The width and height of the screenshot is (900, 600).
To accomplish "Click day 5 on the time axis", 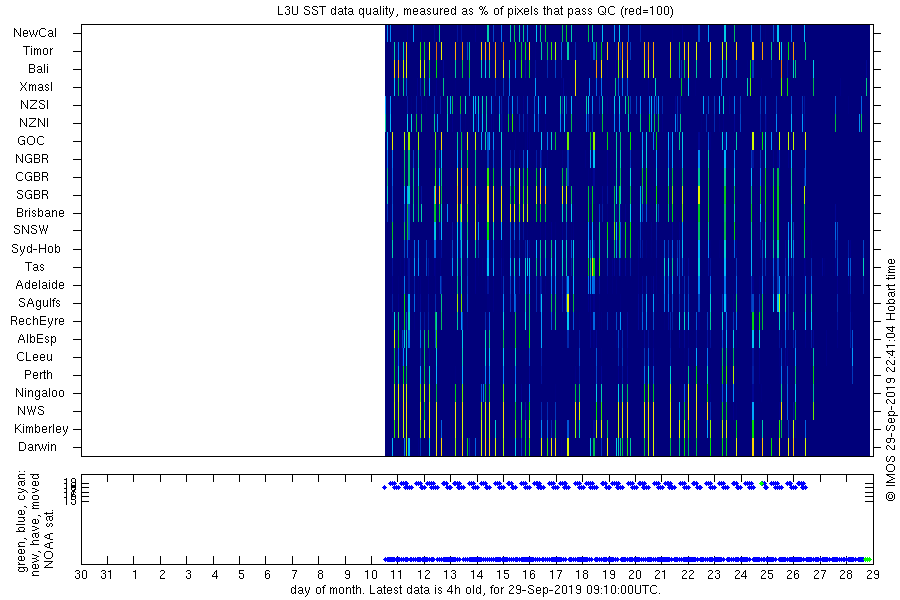I will 241,575.
